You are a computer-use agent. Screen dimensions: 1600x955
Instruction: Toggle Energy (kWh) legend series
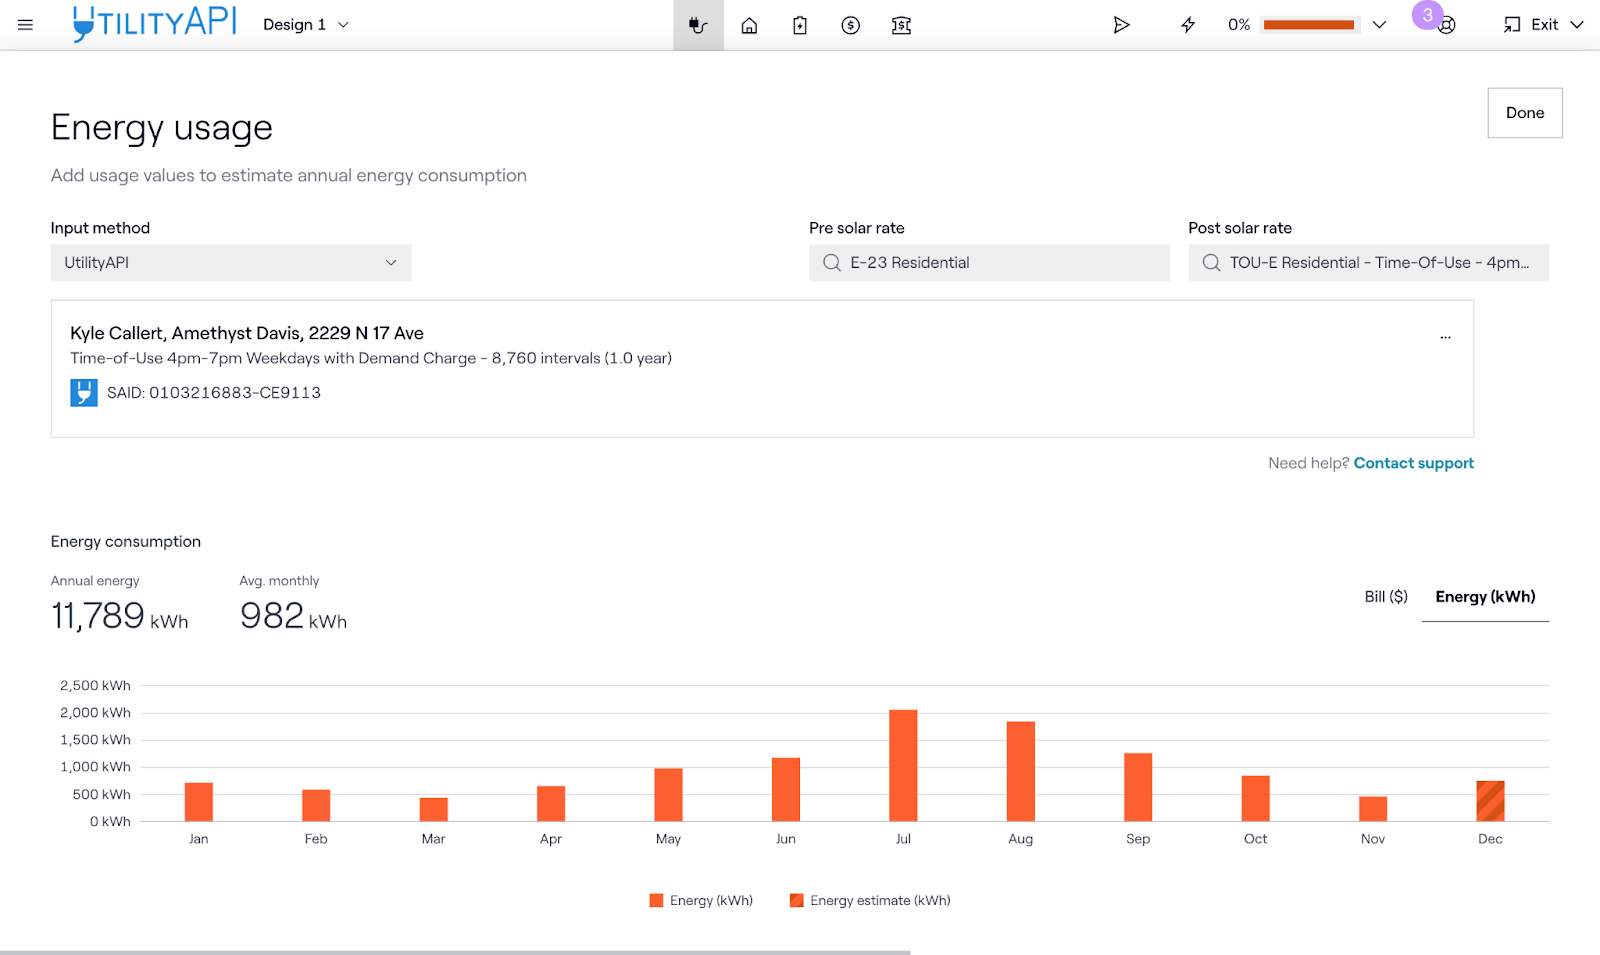point(701,900)
